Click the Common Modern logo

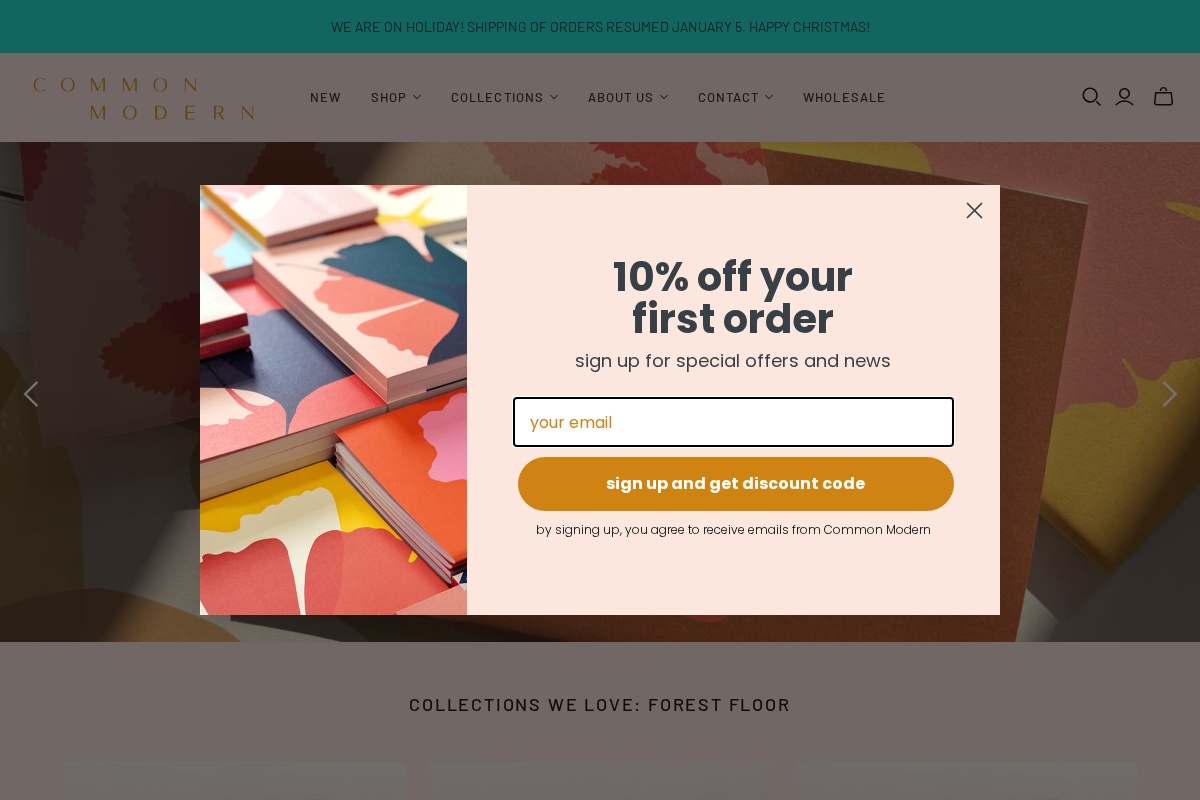144,98
